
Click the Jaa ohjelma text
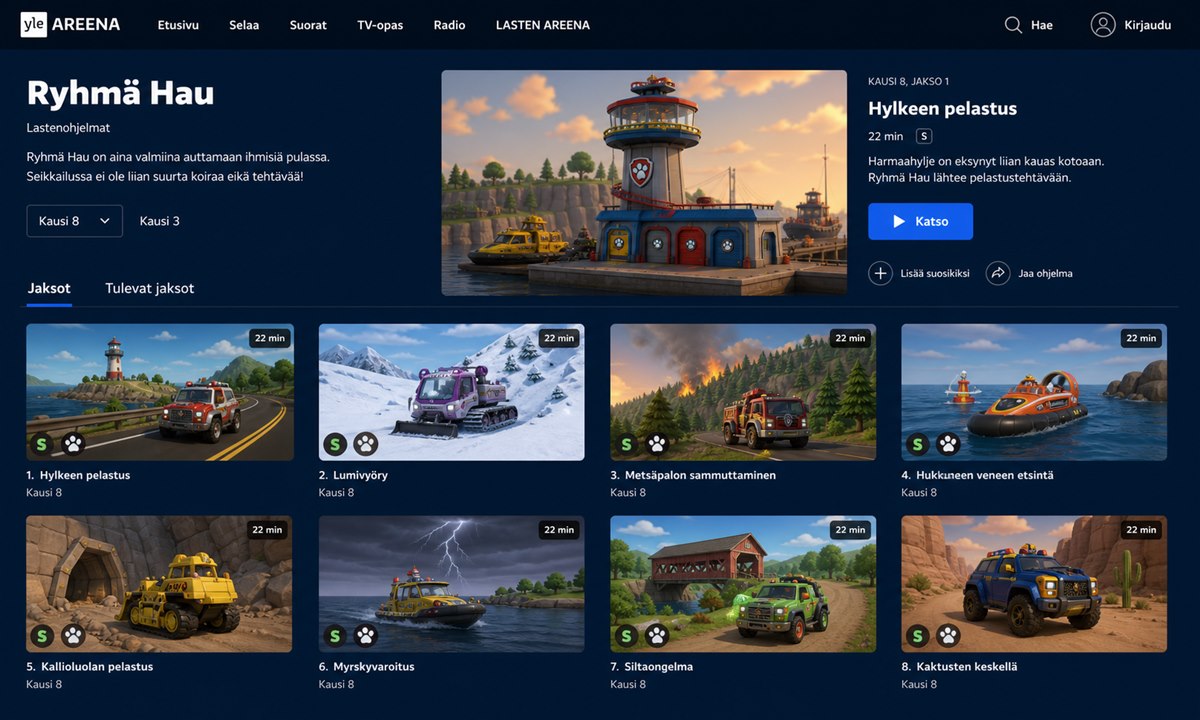pyautogui.click(x=1046, y=273)
